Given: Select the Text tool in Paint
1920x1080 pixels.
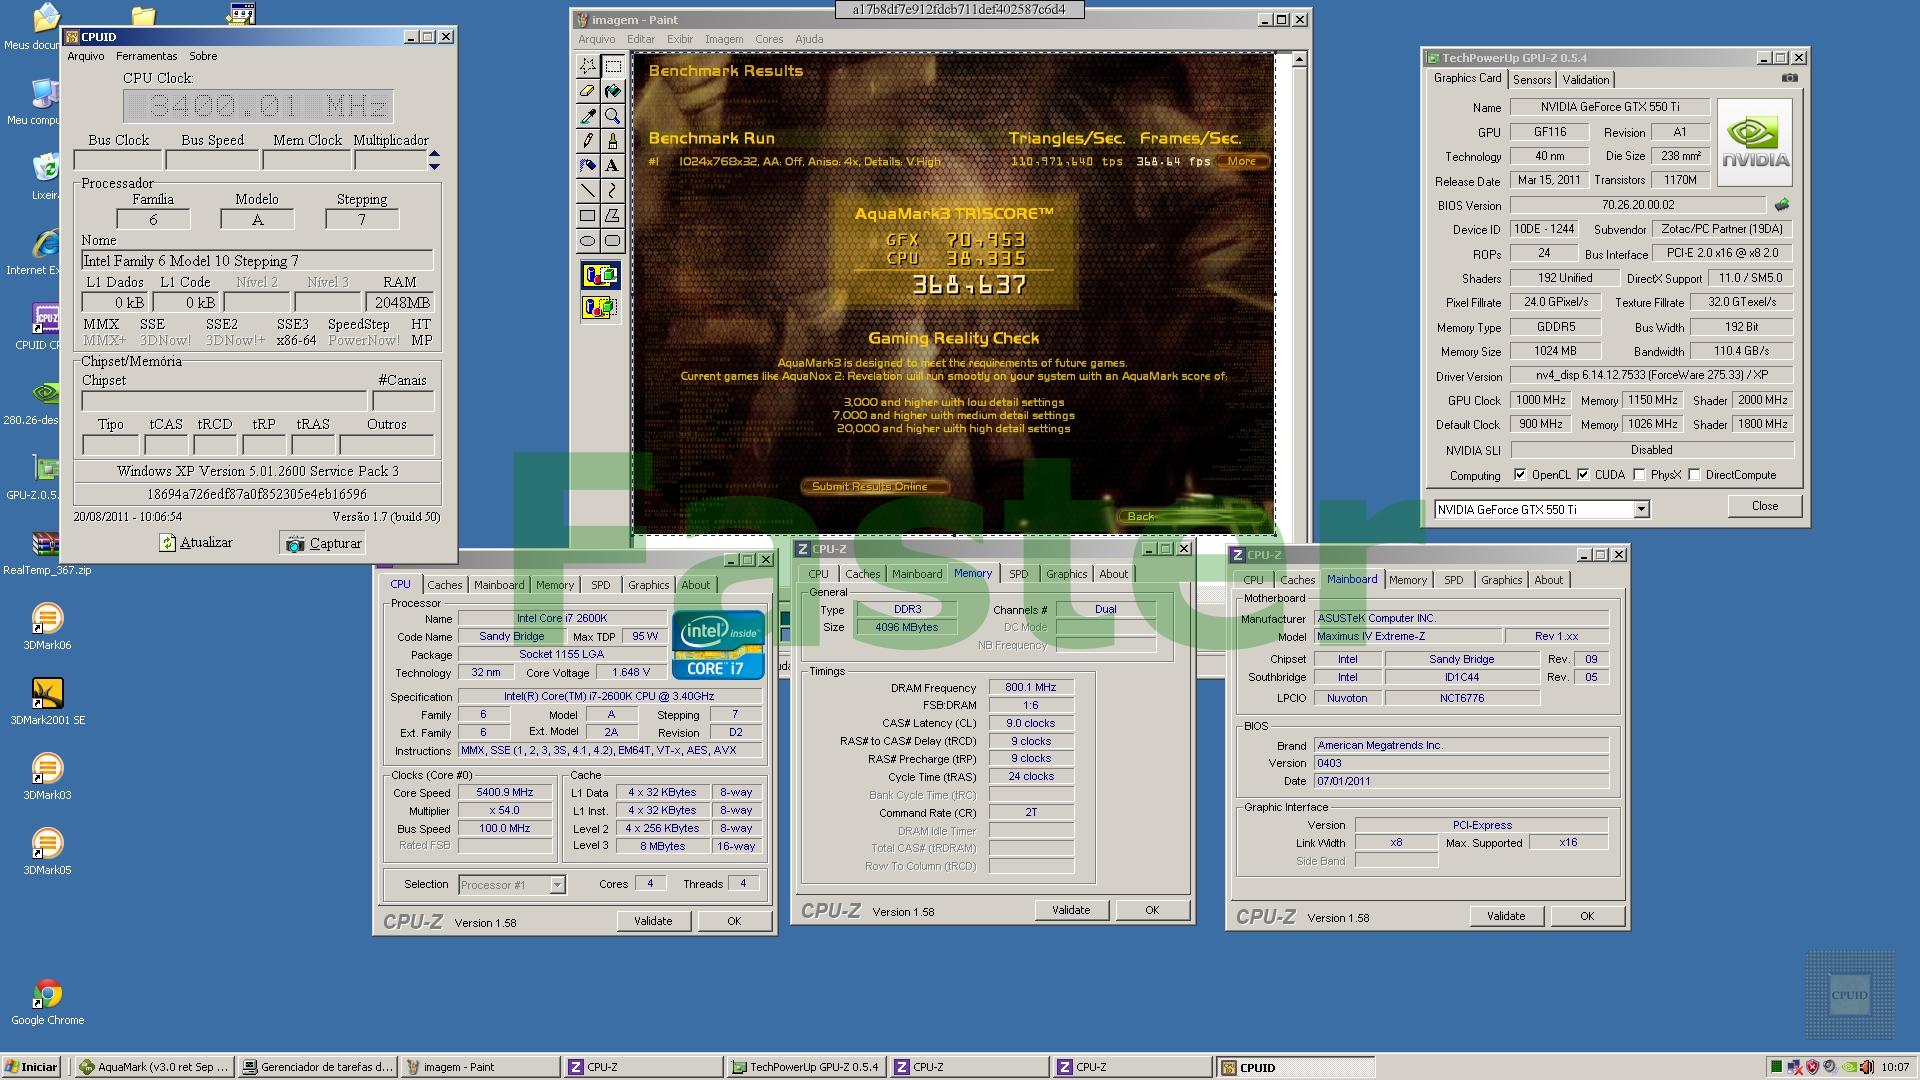Looking at the screenshot, I should [x=612, y=166].
